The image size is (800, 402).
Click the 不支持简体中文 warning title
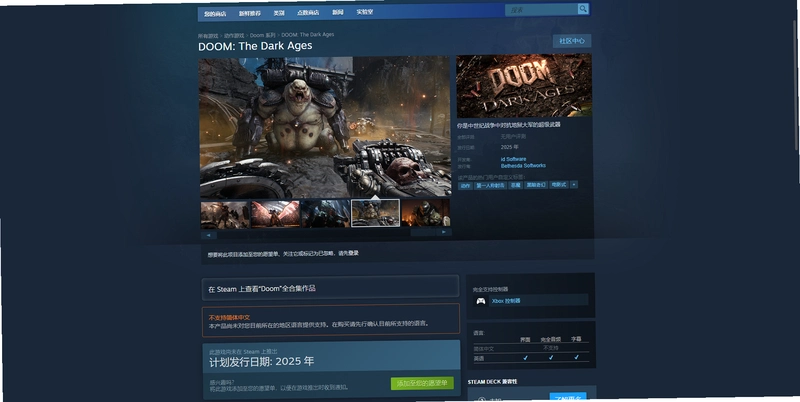point(229,317)
